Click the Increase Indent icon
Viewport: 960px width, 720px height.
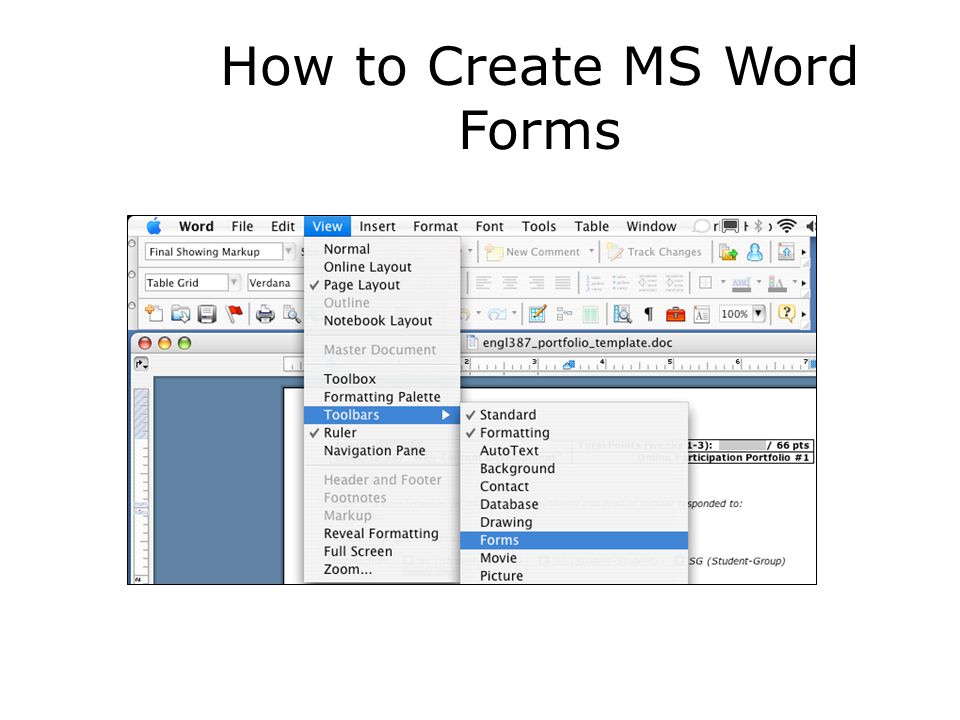674,282
